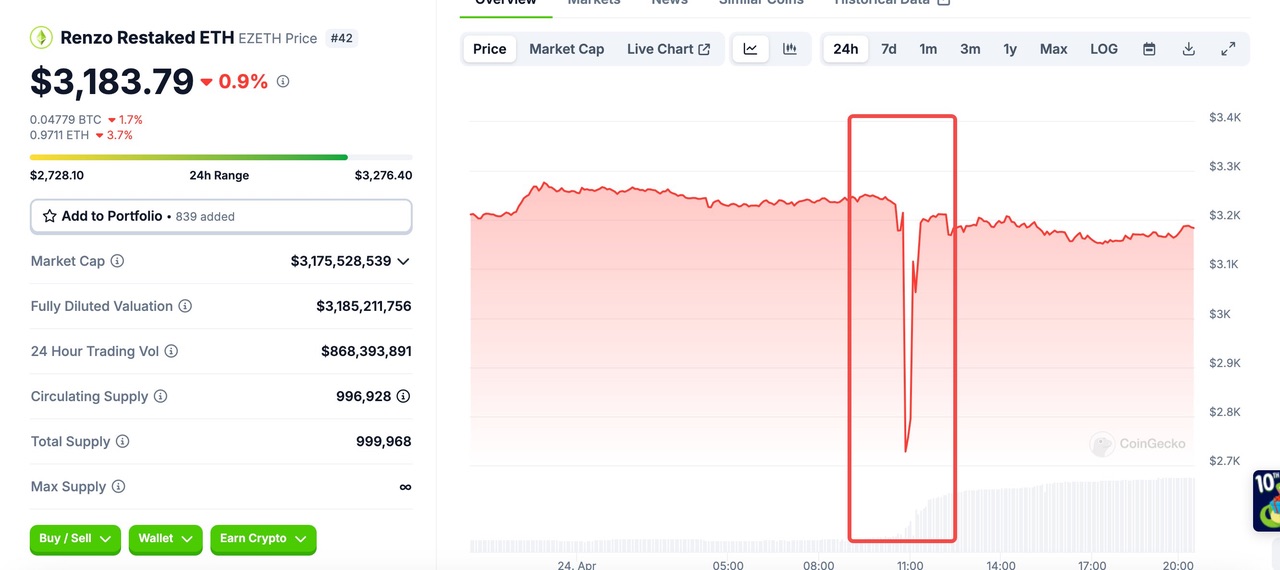Click the info icon beside Market Cap
The height and width of the screenshot is (570, 1280).
point(117,261)
